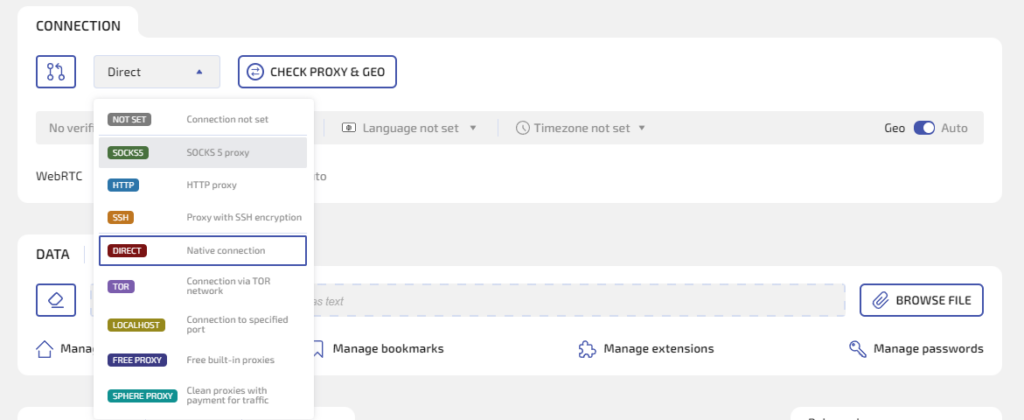Click the Browse File button
The height and width of the screenshot is (420, 1024).
click(x=920, y=300)
